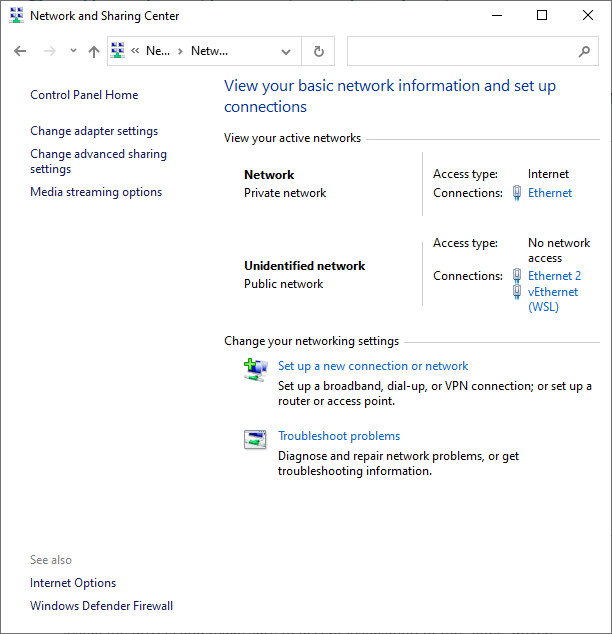Click the 'View your active networks' label
Image resolution: width=612 pixels, height=634 pixels.
[292, 138]
